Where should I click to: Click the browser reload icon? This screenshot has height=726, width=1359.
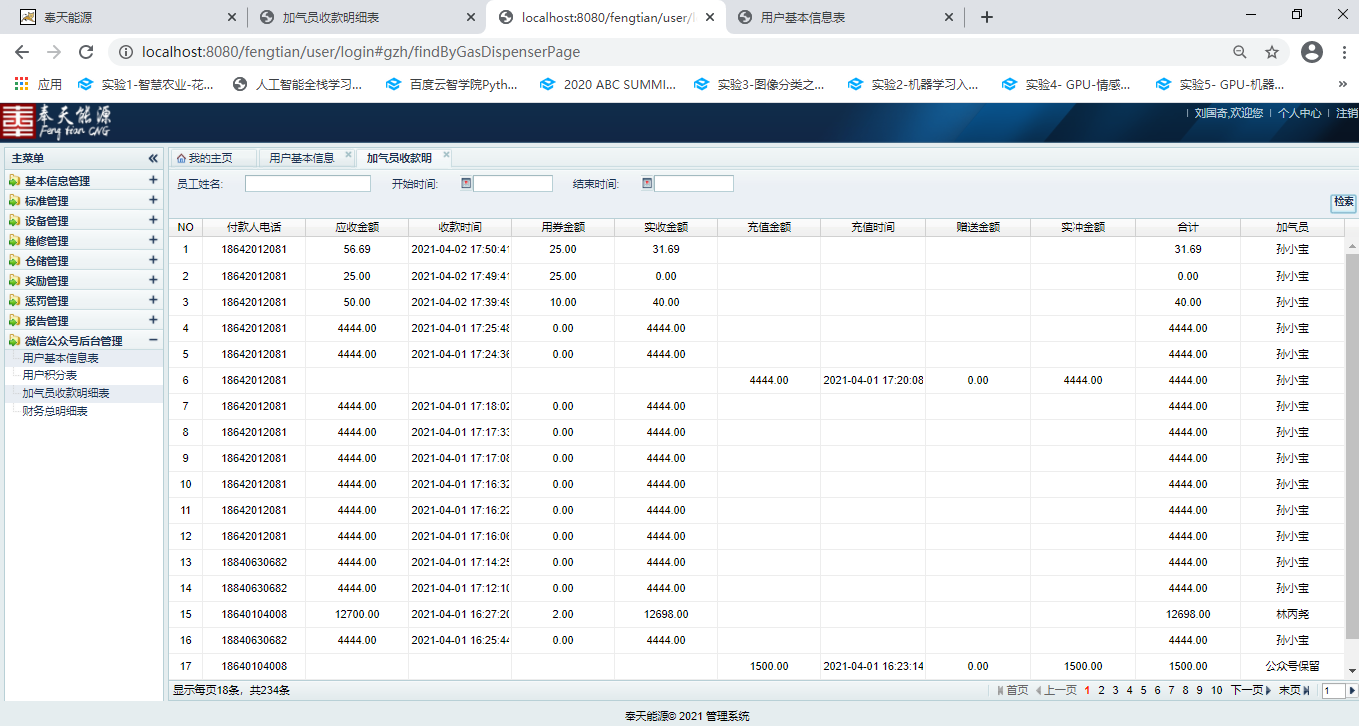pos(86,52)
